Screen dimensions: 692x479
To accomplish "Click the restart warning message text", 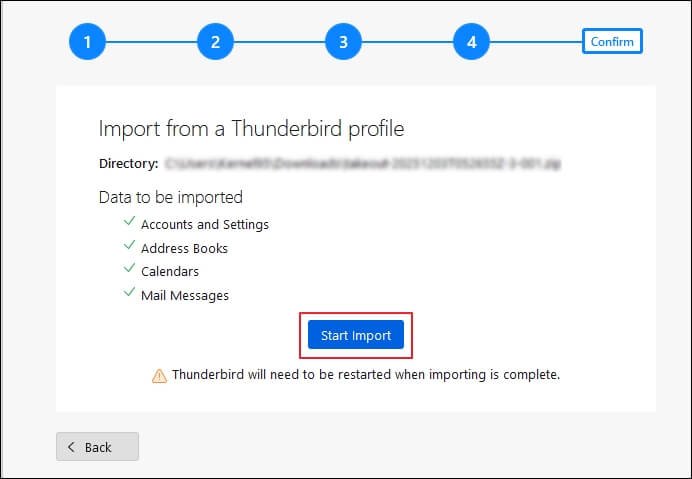I will click(366, 374).
